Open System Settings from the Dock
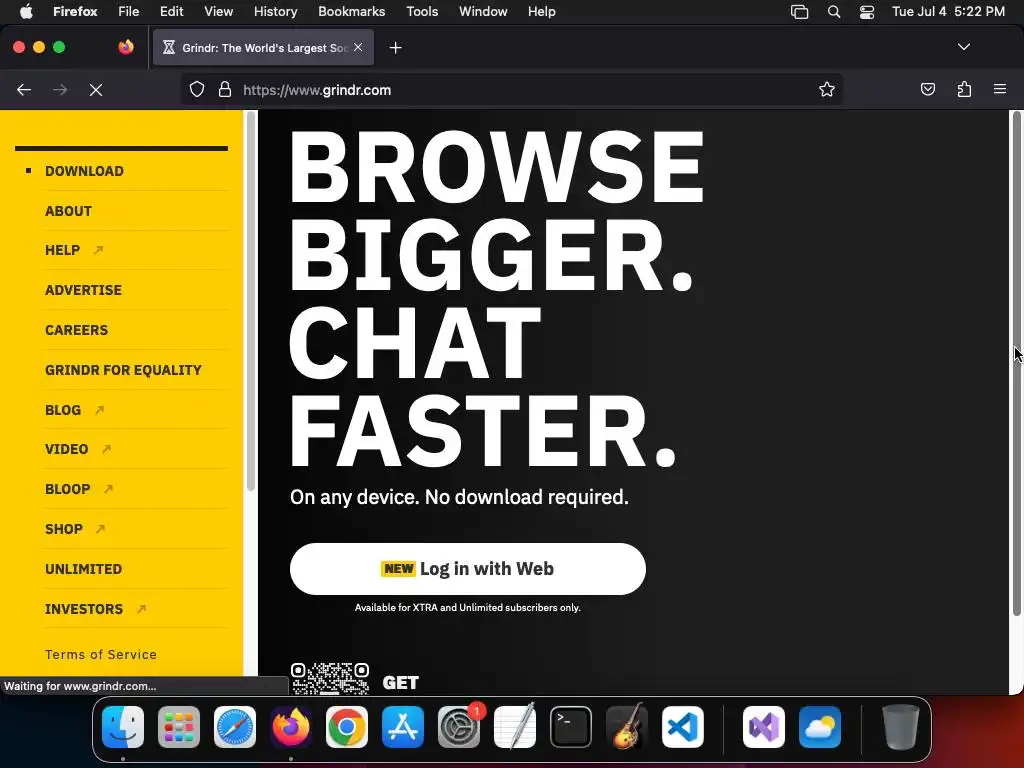 click(459, 727)
